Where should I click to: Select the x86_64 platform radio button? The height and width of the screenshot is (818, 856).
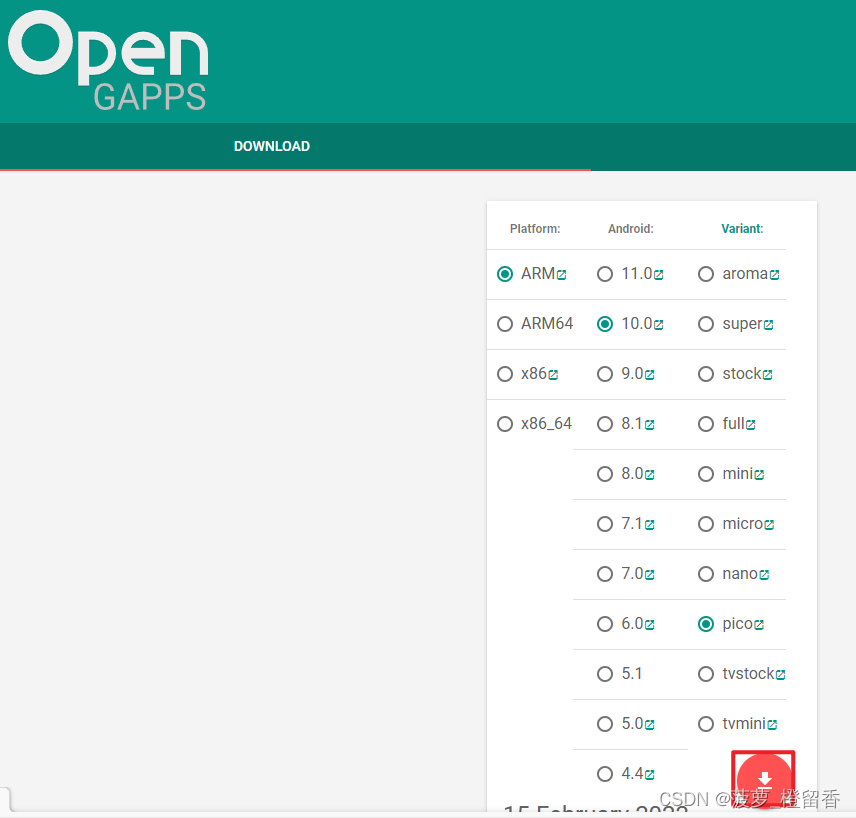click(x=505, y=424)
